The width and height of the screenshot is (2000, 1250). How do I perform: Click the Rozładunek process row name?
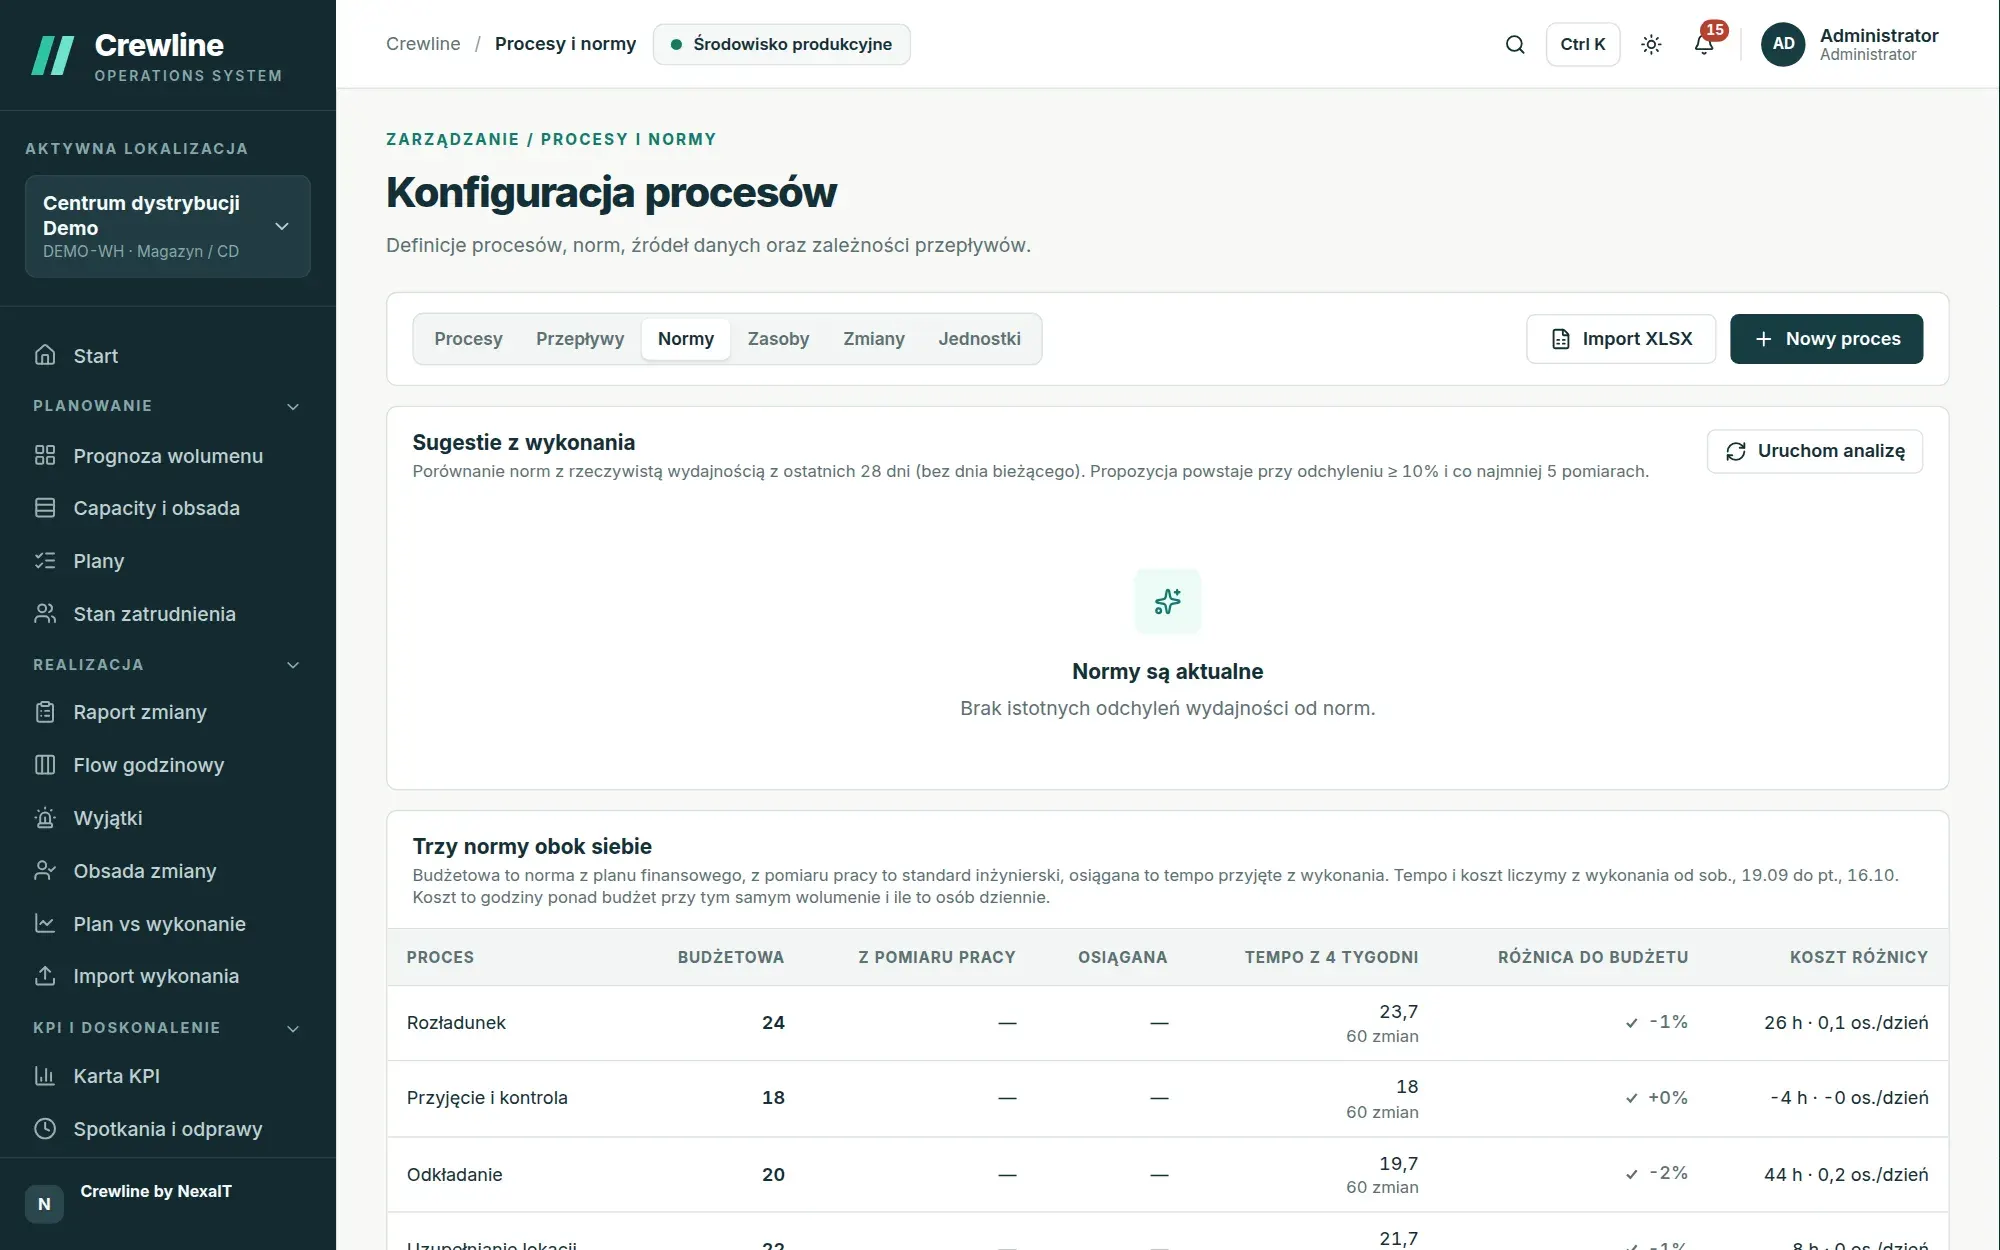(x=456, y=1023)
